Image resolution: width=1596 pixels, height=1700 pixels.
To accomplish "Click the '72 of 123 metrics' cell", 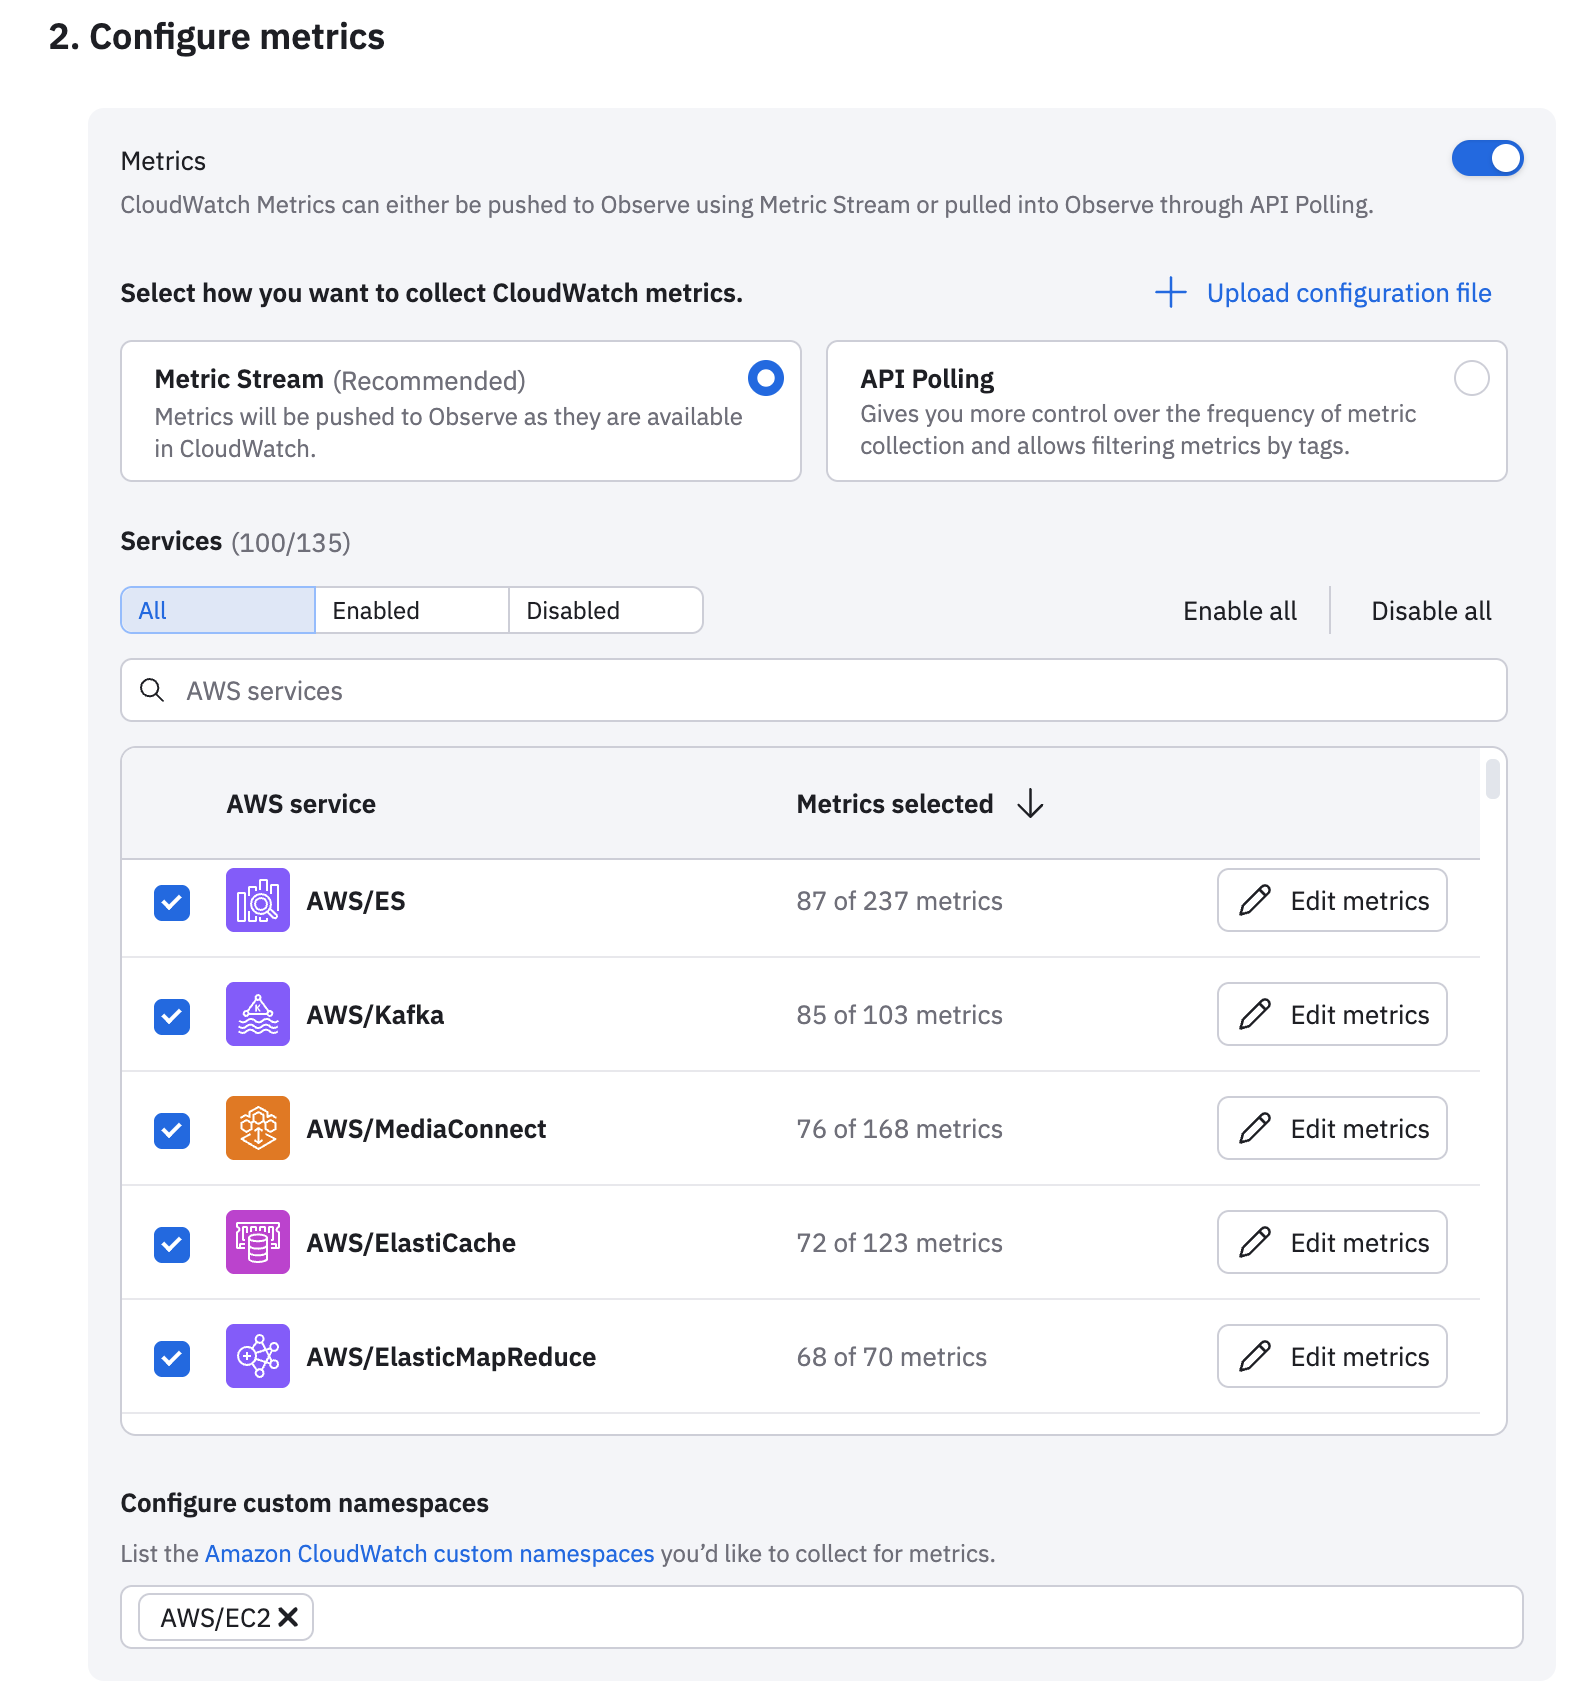I will 899,1243.
